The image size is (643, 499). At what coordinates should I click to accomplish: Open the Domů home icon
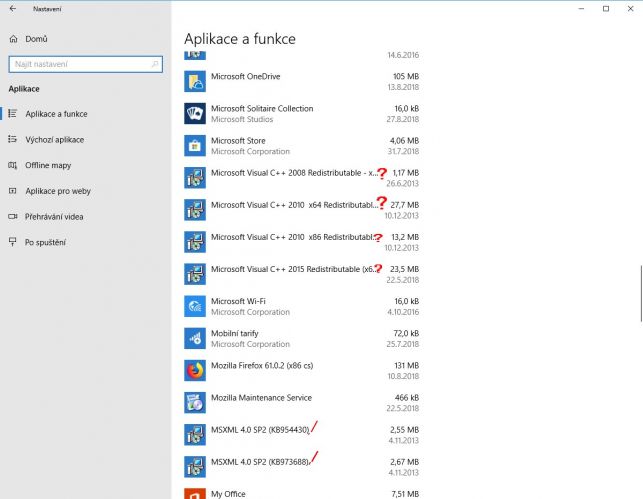coord(14,39)
